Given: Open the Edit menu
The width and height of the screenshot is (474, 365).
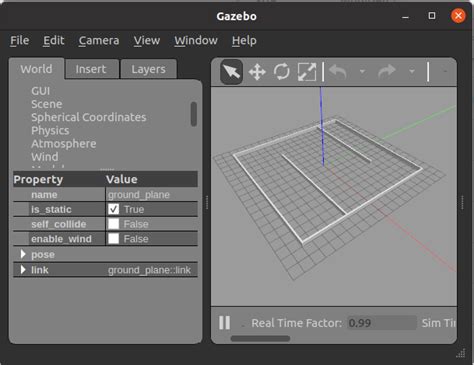Looking at the screenshot, I should tap(54, 41).
